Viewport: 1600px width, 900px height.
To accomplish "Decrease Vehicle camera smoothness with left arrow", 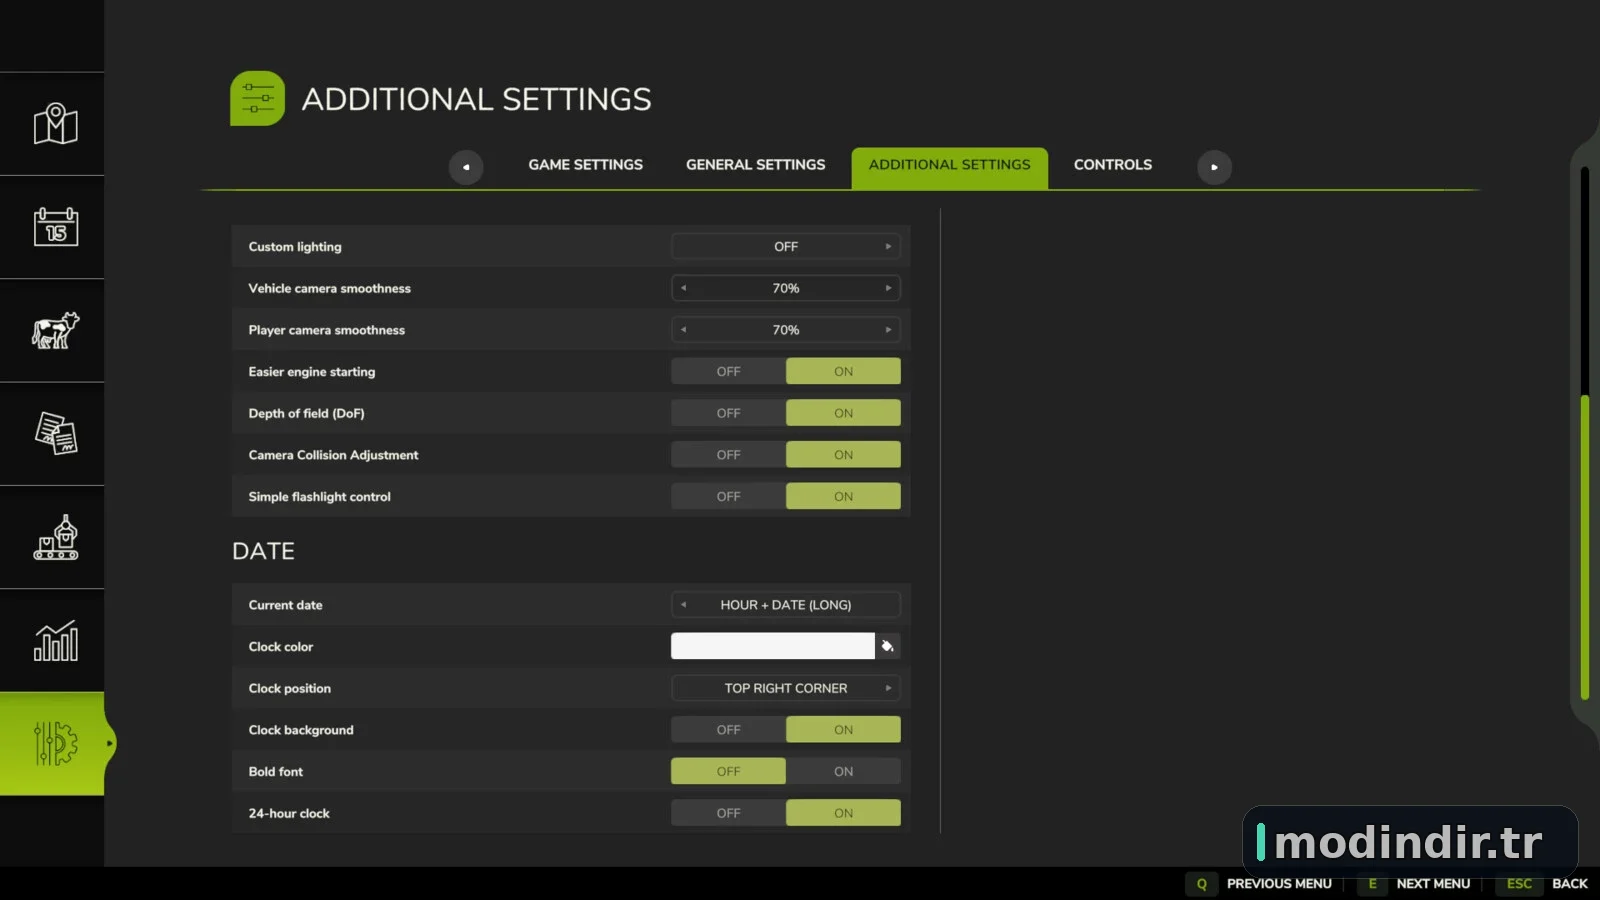I will 684,288.
